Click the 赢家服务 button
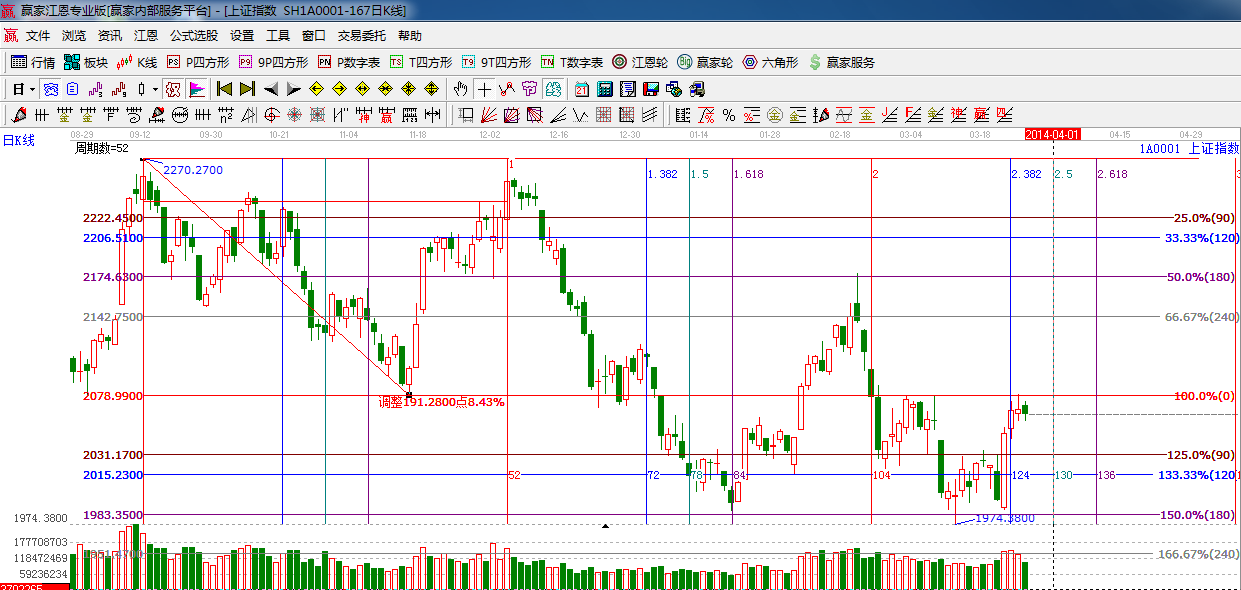The width and height of the screenshot is (1241, 590). click(x=841, y=62)
